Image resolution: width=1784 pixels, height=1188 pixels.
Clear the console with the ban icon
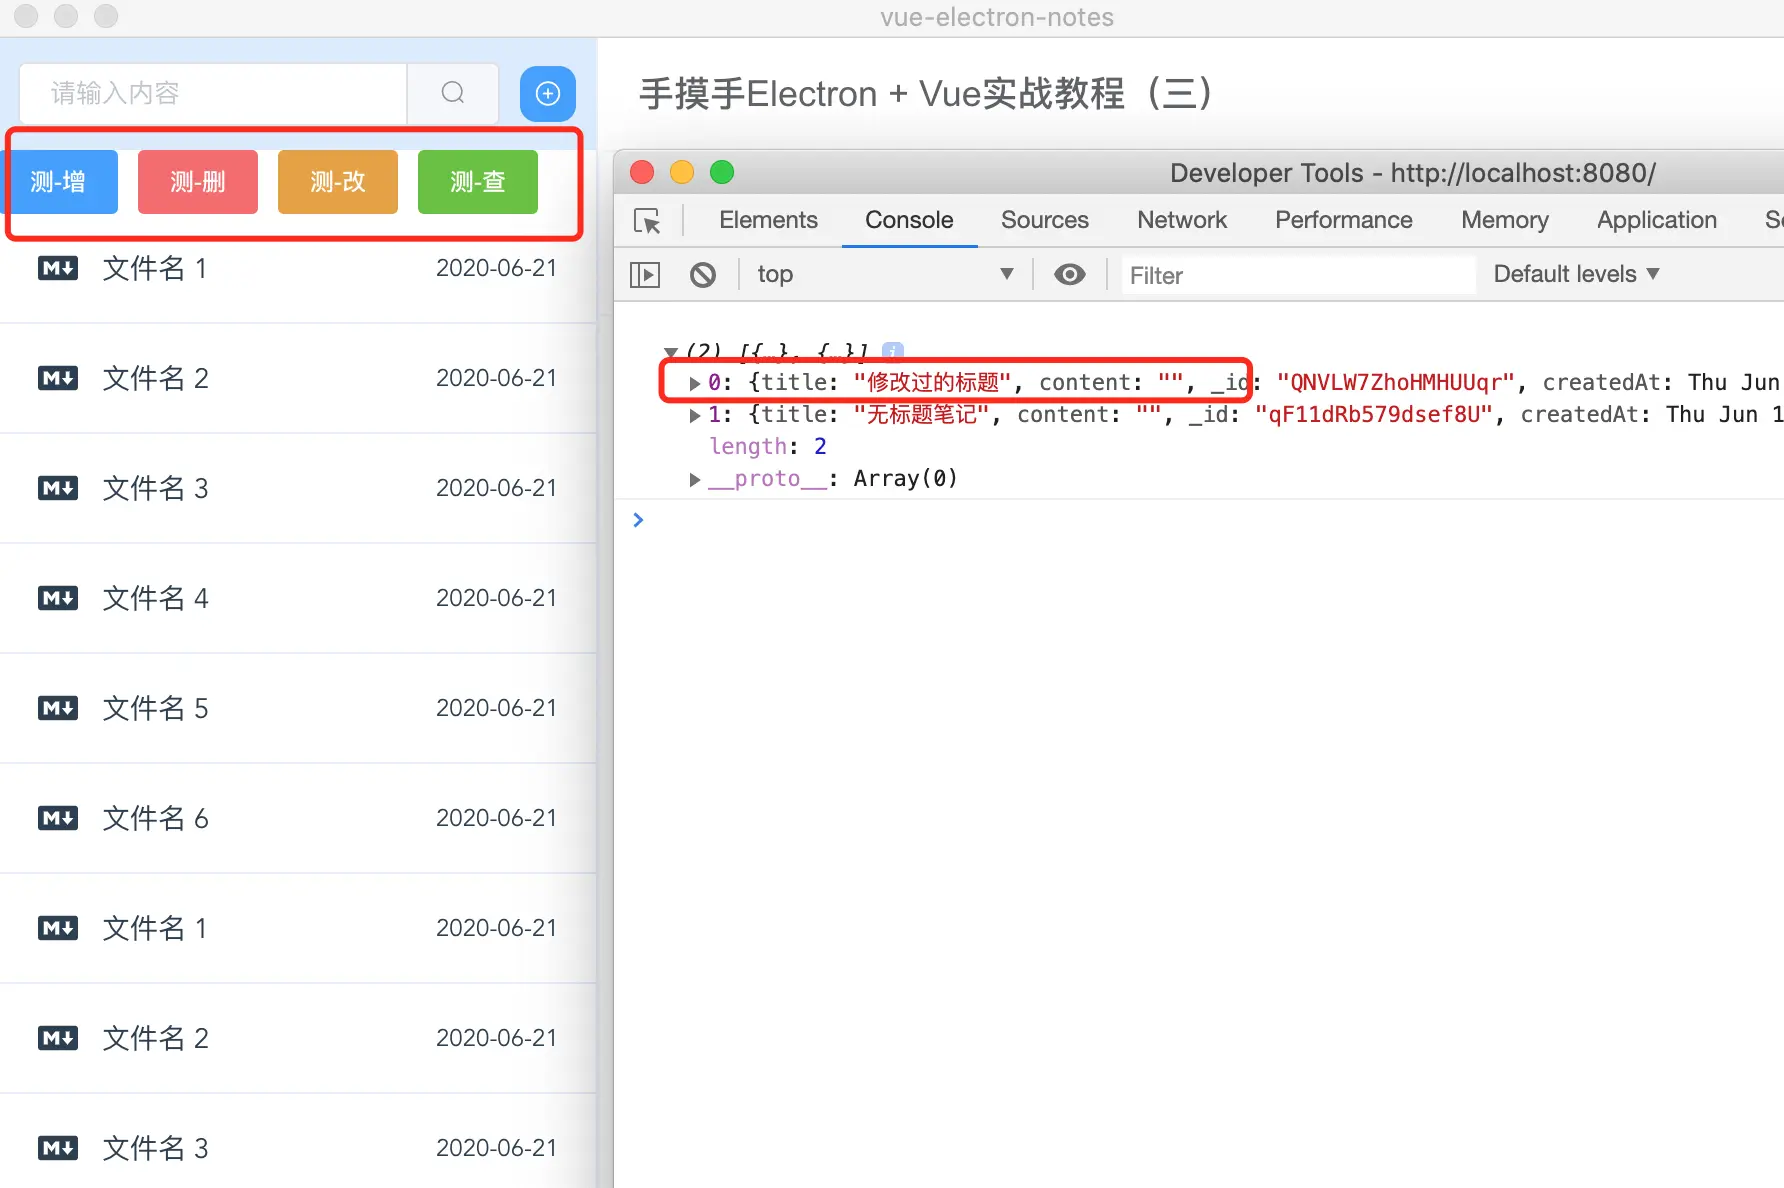point(703,274)
